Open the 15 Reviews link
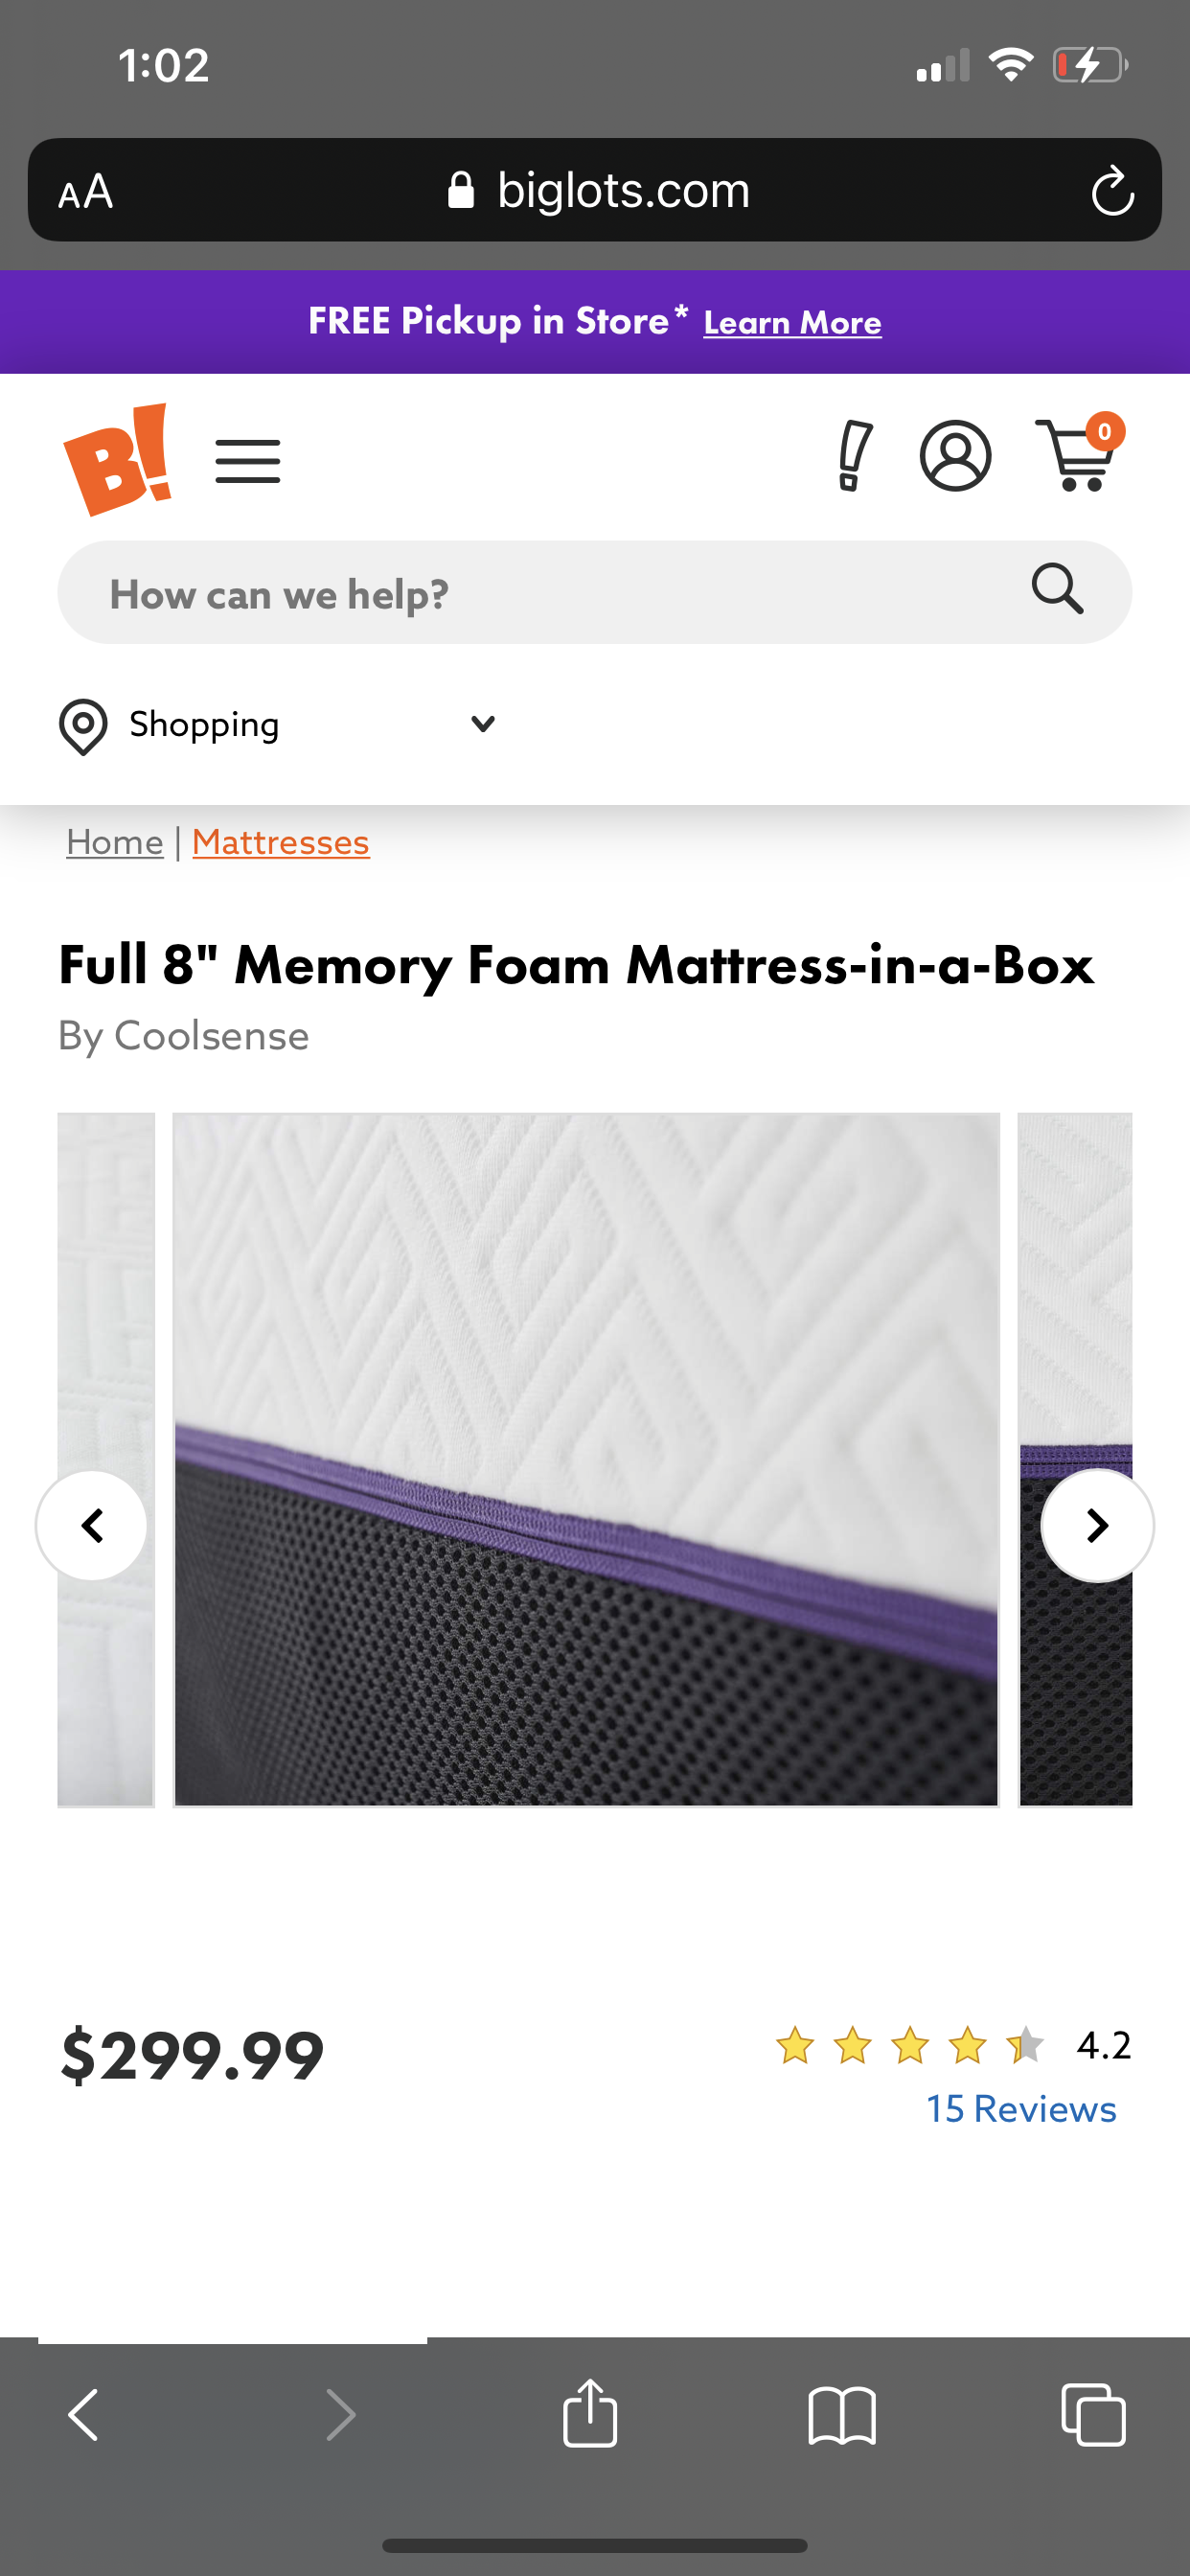 1021,2108
